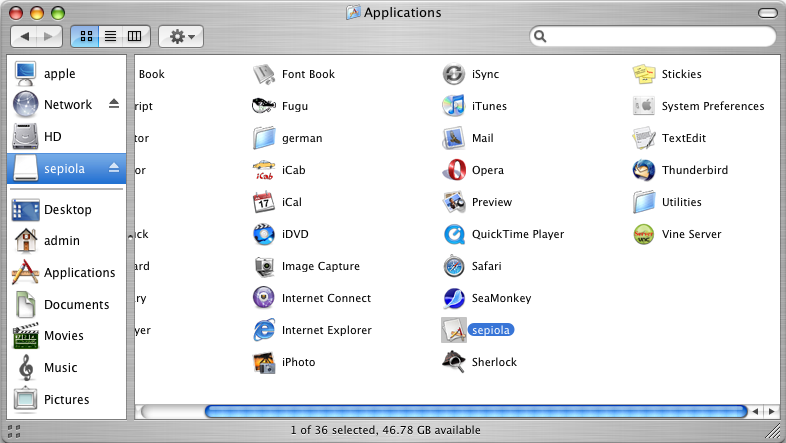Switch to column view mode
Screen dimensions: 786x443
pyautogui.click(x=135, y=36)
